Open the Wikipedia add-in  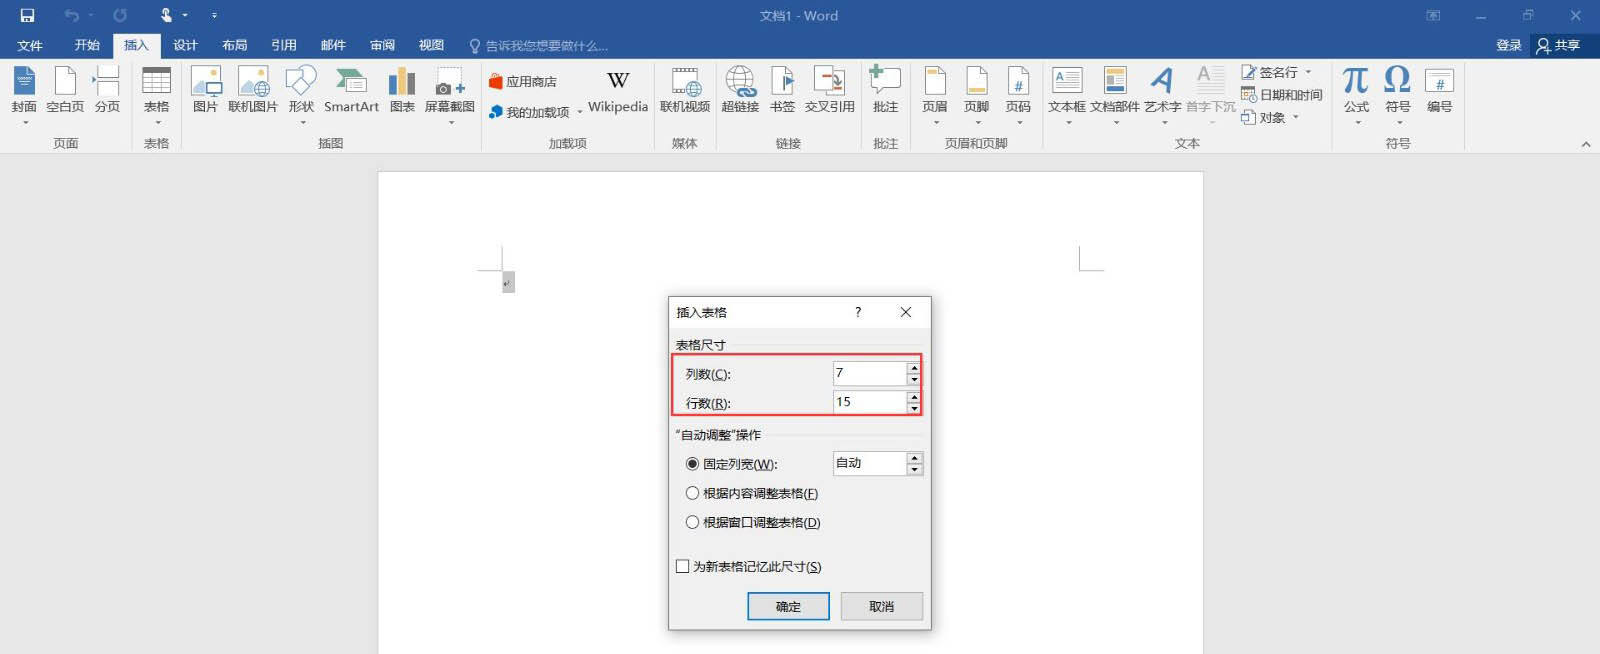(618, 91)
